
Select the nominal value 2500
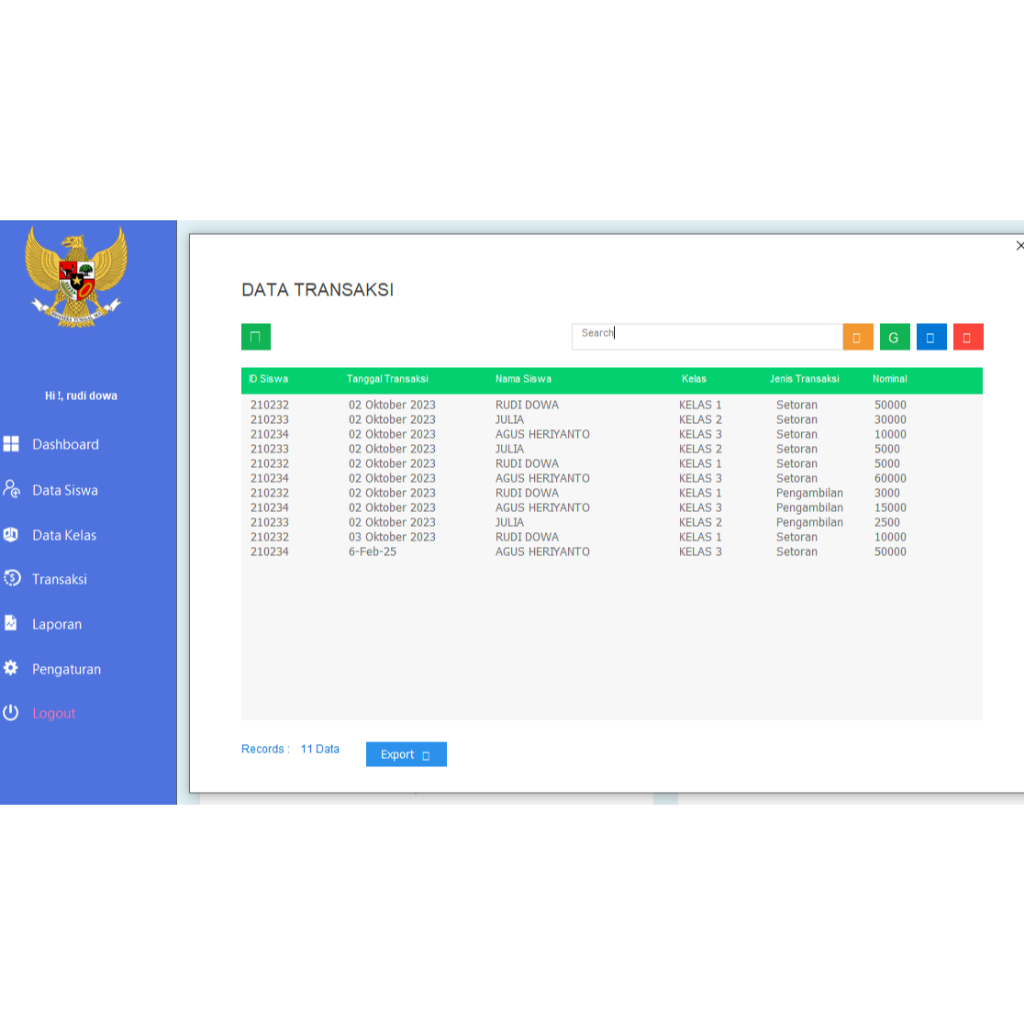(x=887, y=522)
